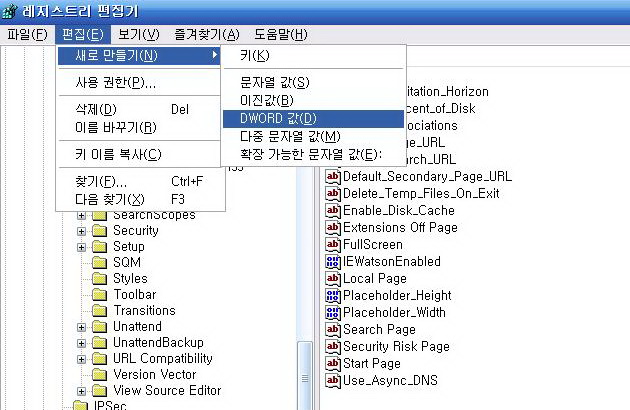Click the Placeholder_Width value icon

pyautogui.click(x=334, y=313)
